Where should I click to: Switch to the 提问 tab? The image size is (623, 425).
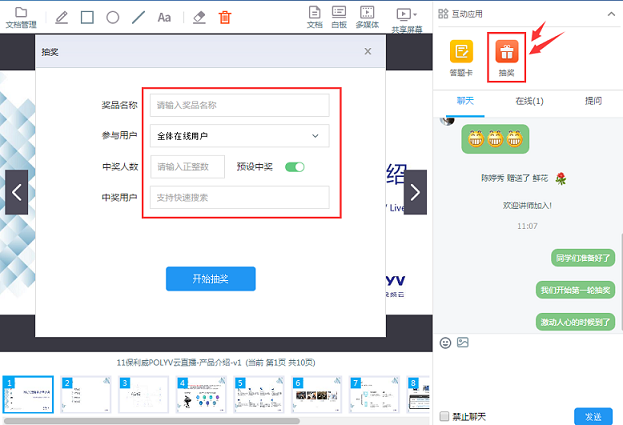tap(593, 100)
